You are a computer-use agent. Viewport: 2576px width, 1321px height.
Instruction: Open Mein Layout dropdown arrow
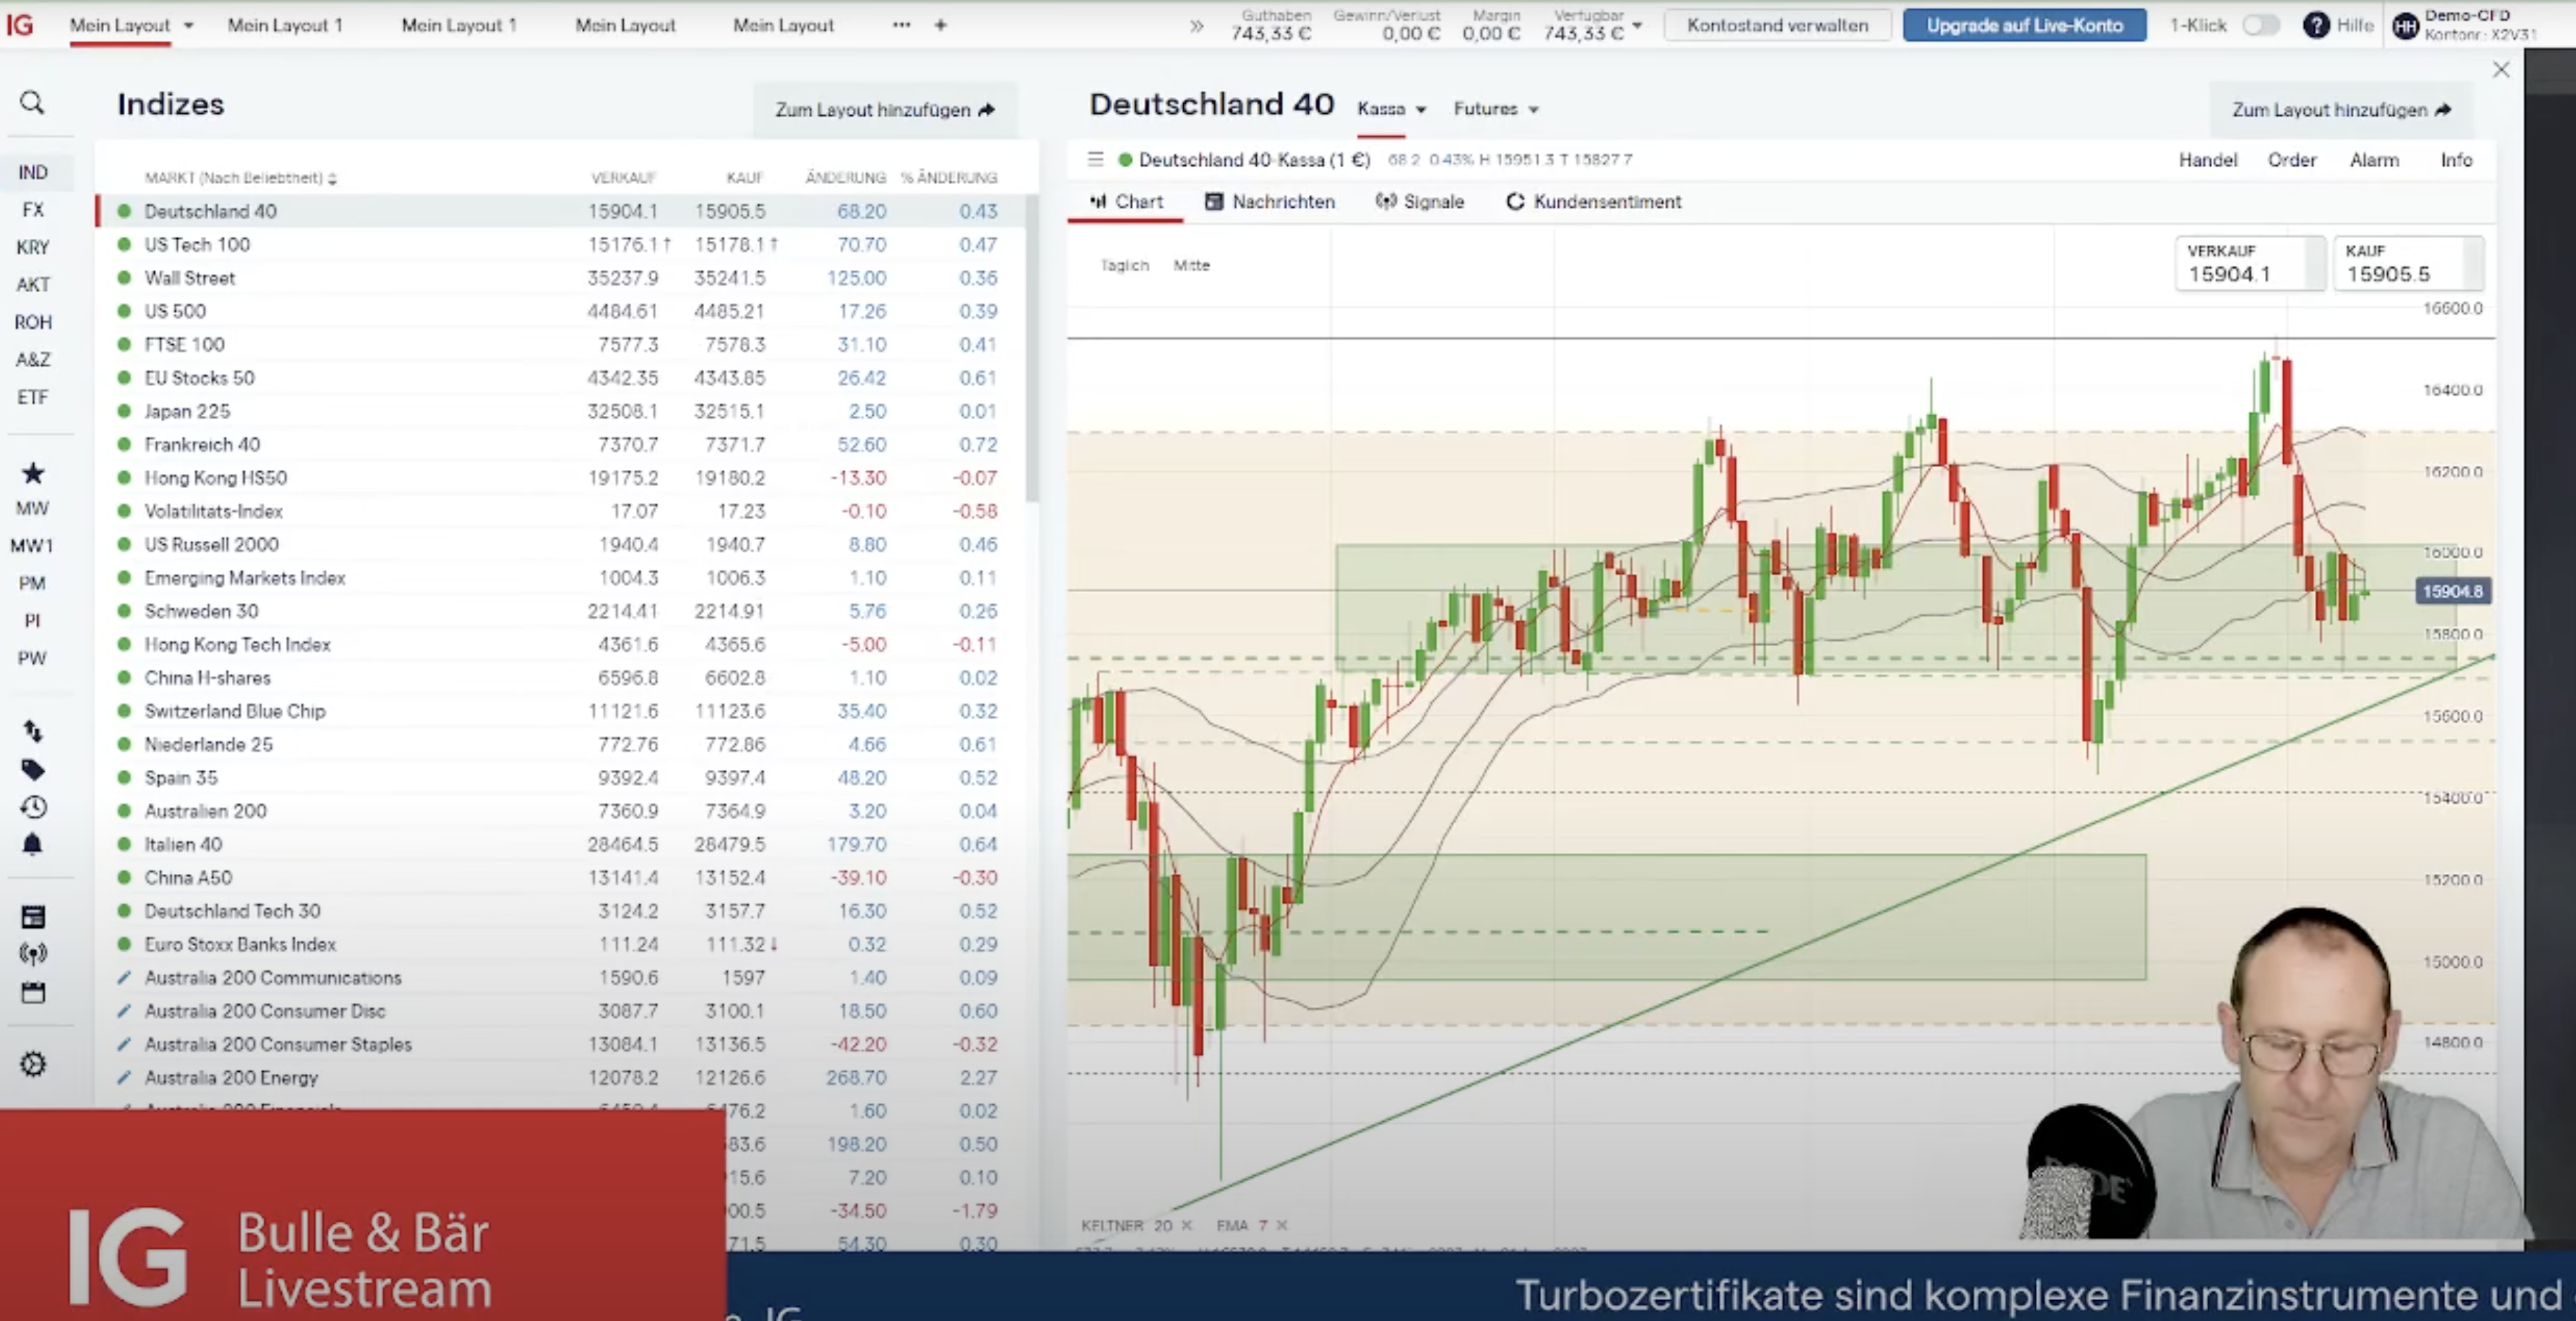pos(188,26)
